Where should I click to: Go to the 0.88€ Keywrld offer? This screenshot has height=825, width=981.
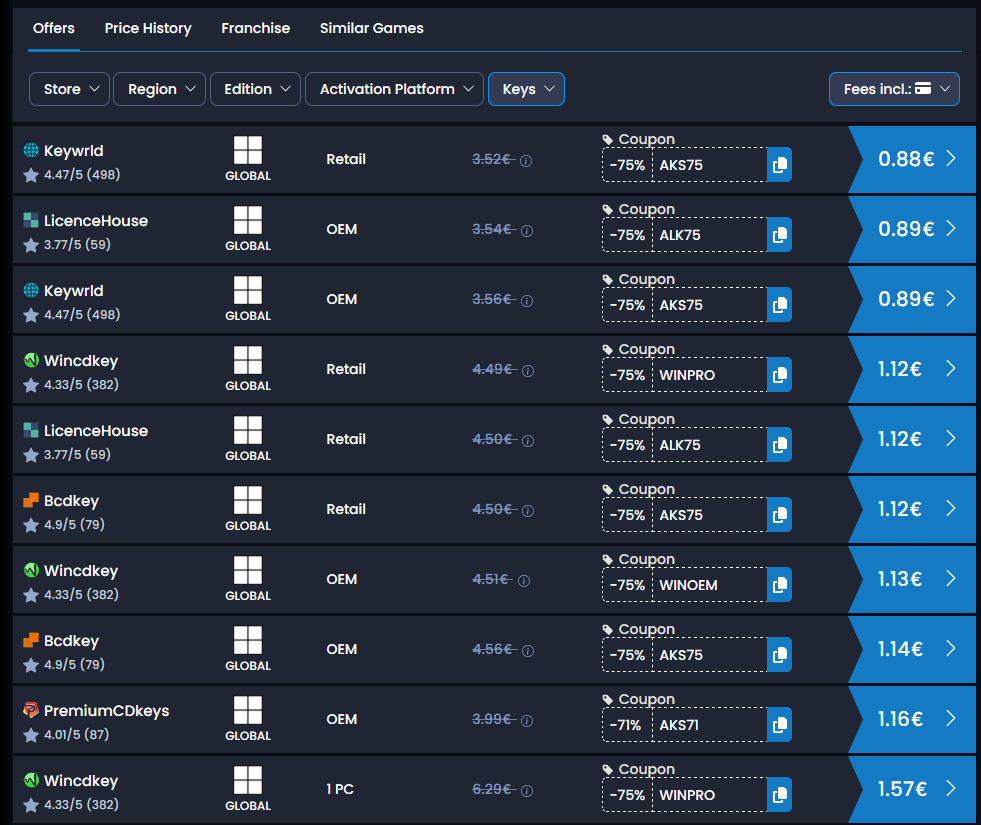[912, 159]
